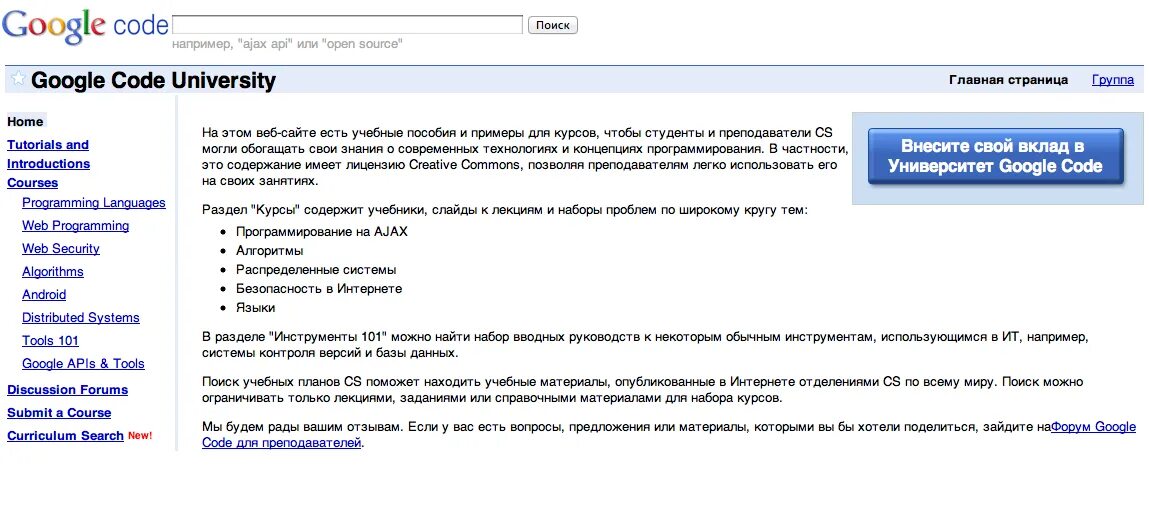Click the list item Распределенные системы
Screen dimensions: 1149x510
click(x=316, y=270)
